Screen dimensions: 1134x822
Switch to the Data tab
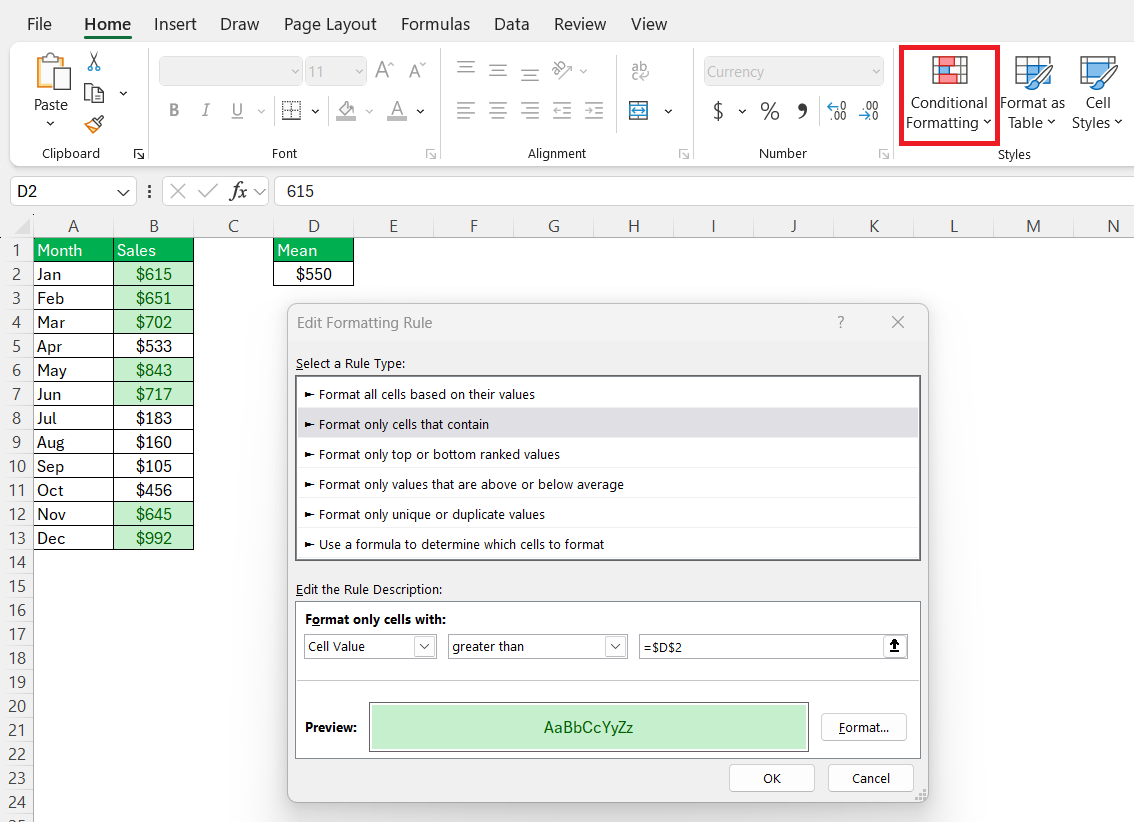click(512, 24)
